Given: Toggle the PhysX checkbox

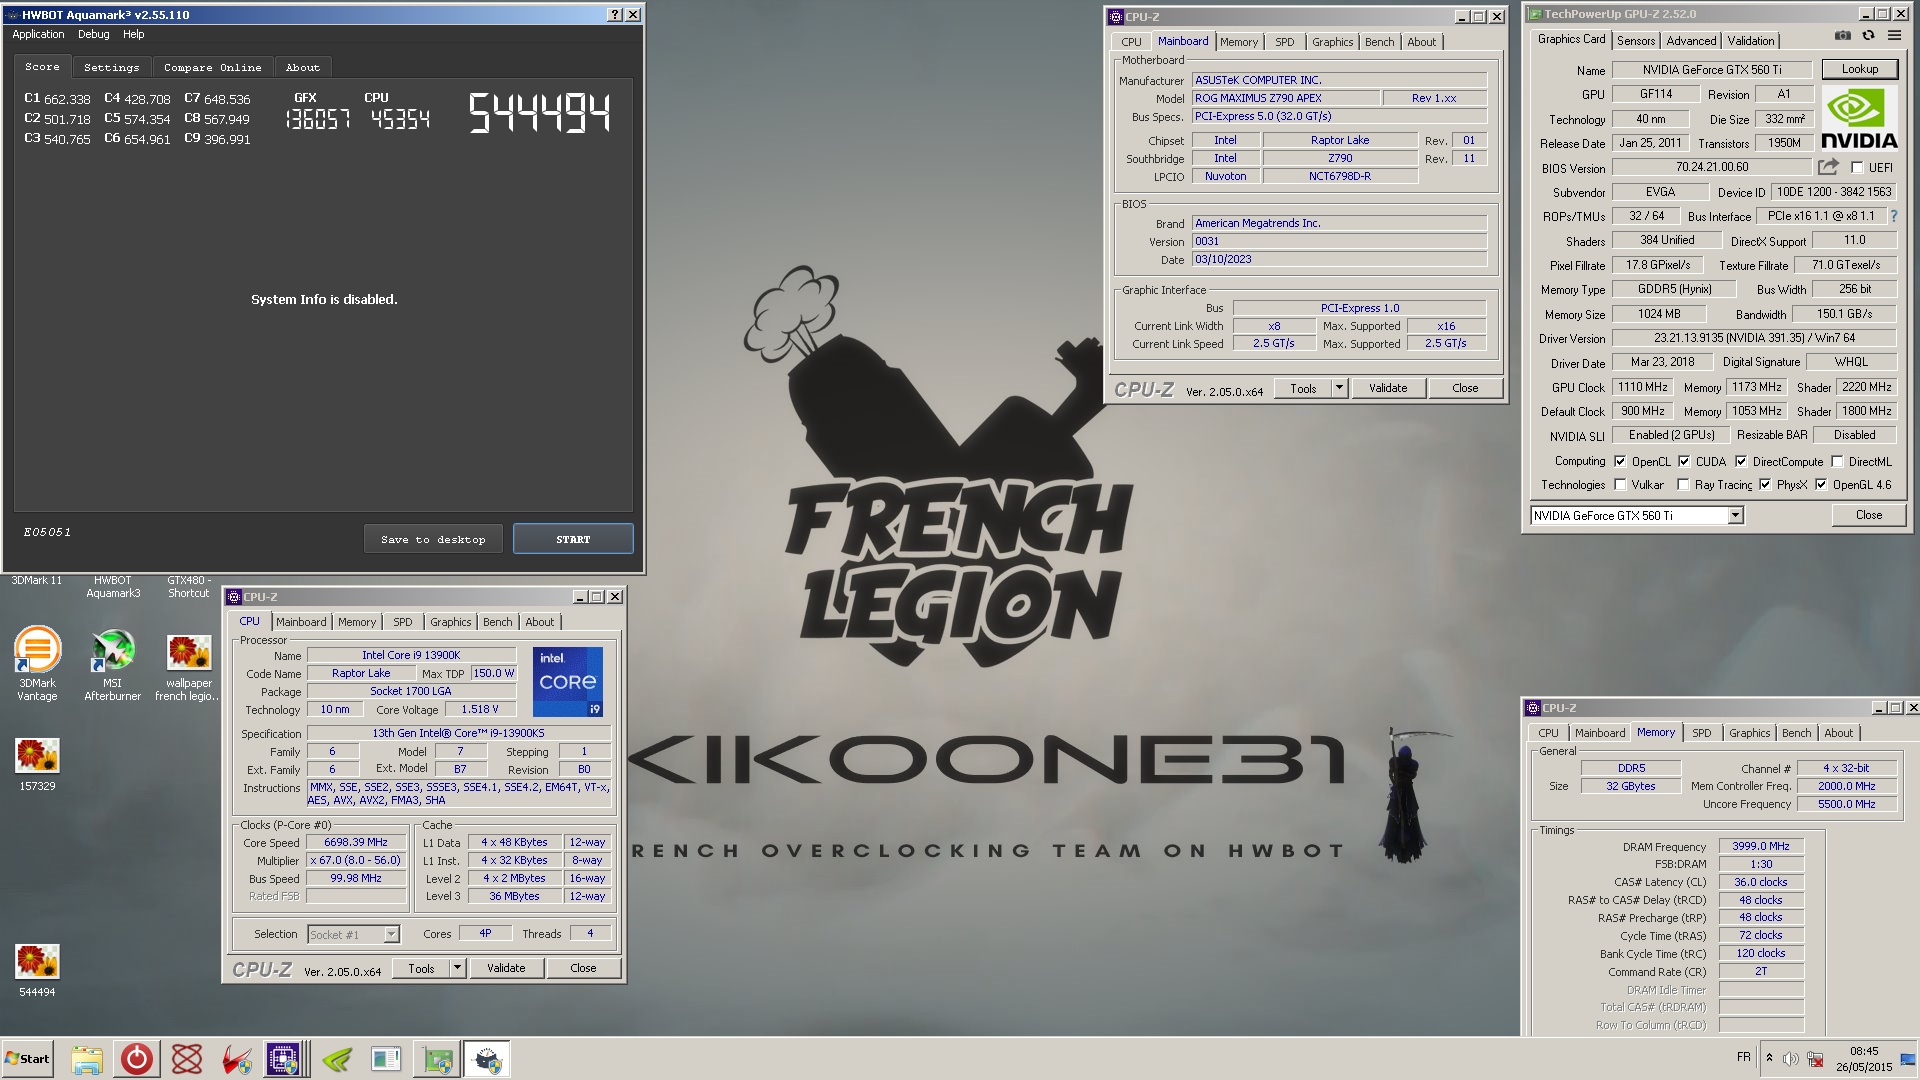Looking at the screenshot, I should coord(1765,485).
